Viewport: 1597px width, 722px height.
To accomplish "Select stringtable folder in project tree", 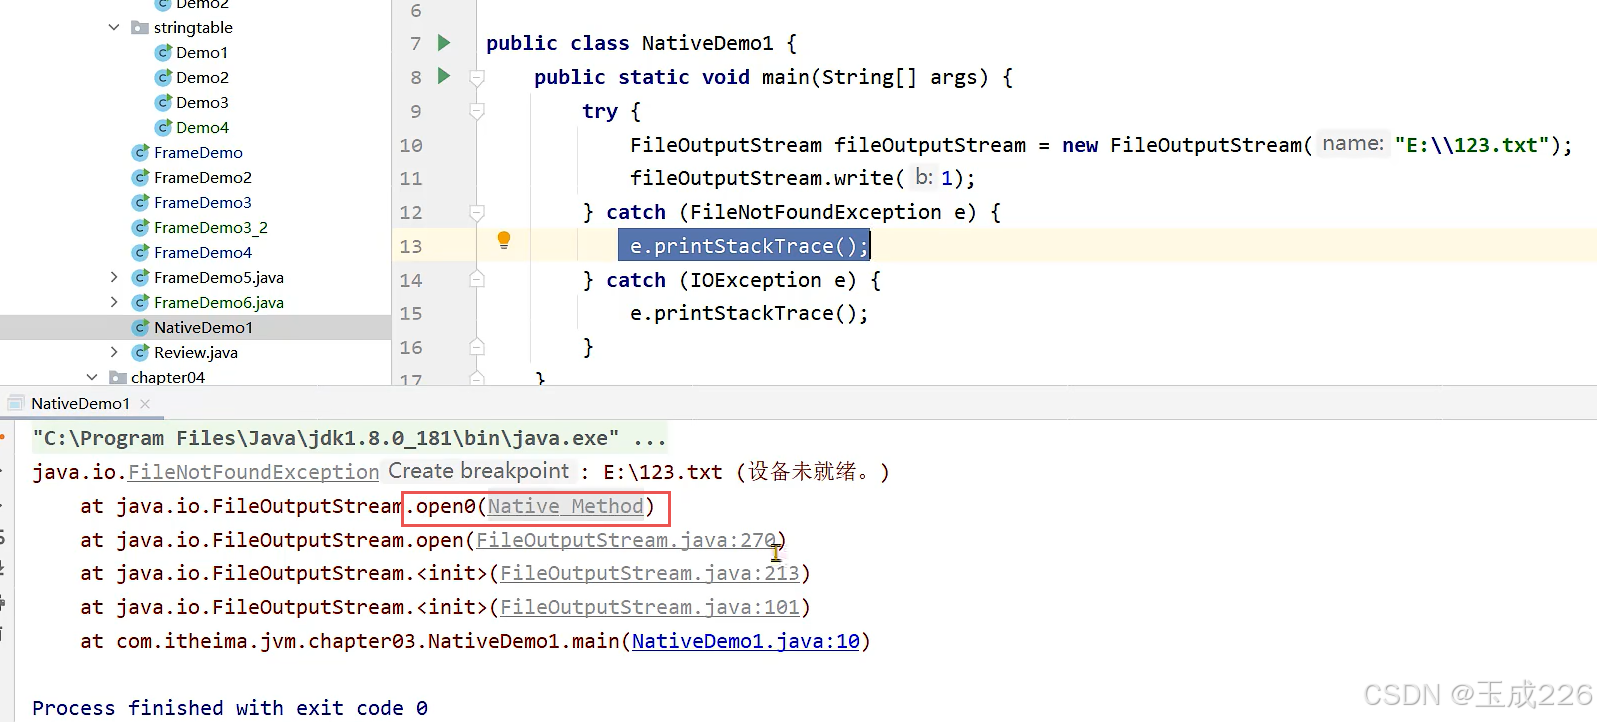I will pyautogui.click(x=193, y=27).
